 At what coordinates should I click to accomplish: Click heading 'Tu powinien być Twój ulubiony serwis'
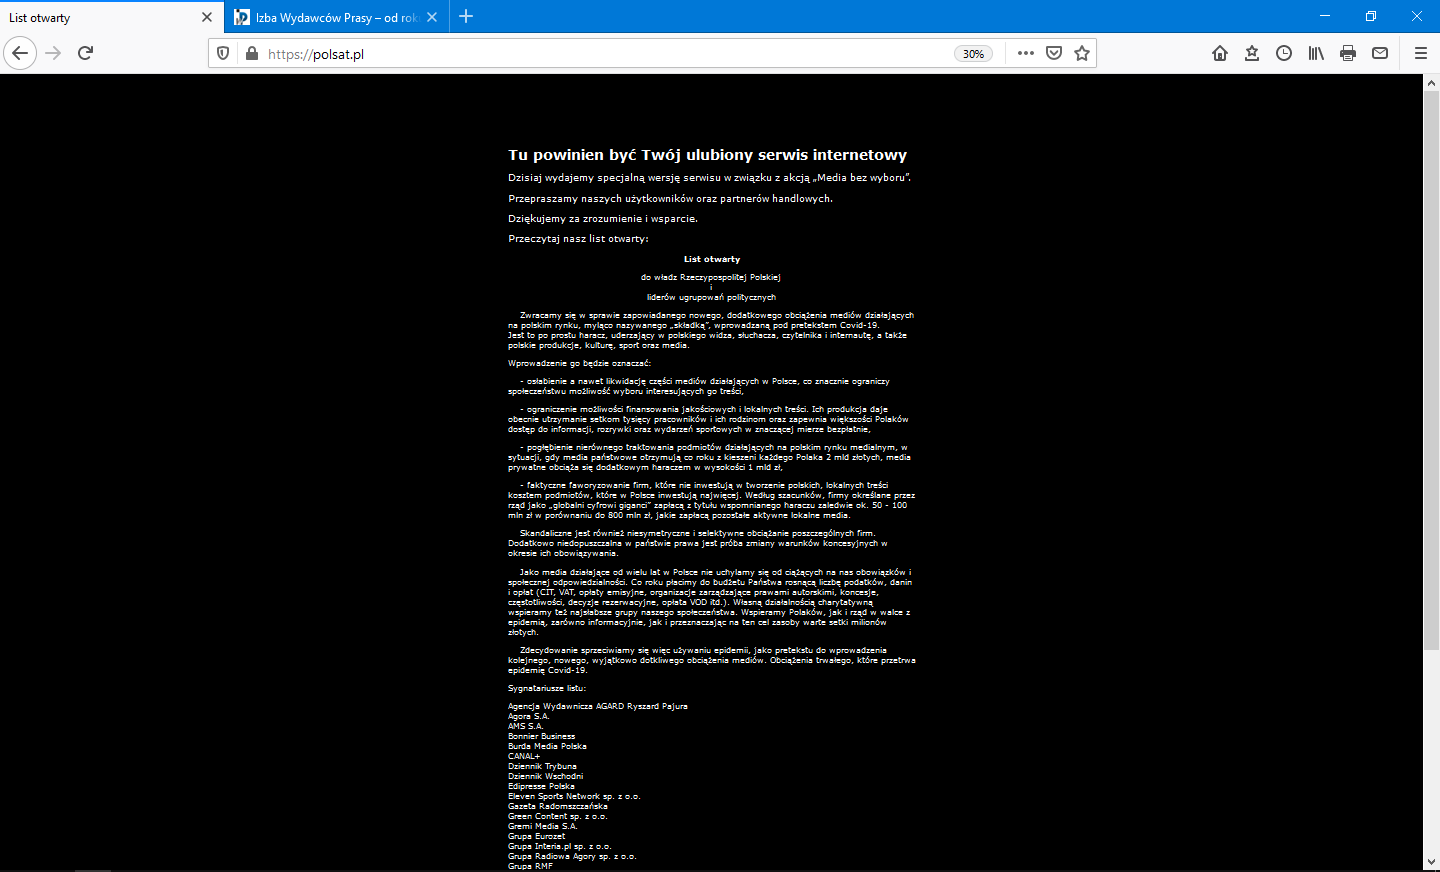pos(708,155)
